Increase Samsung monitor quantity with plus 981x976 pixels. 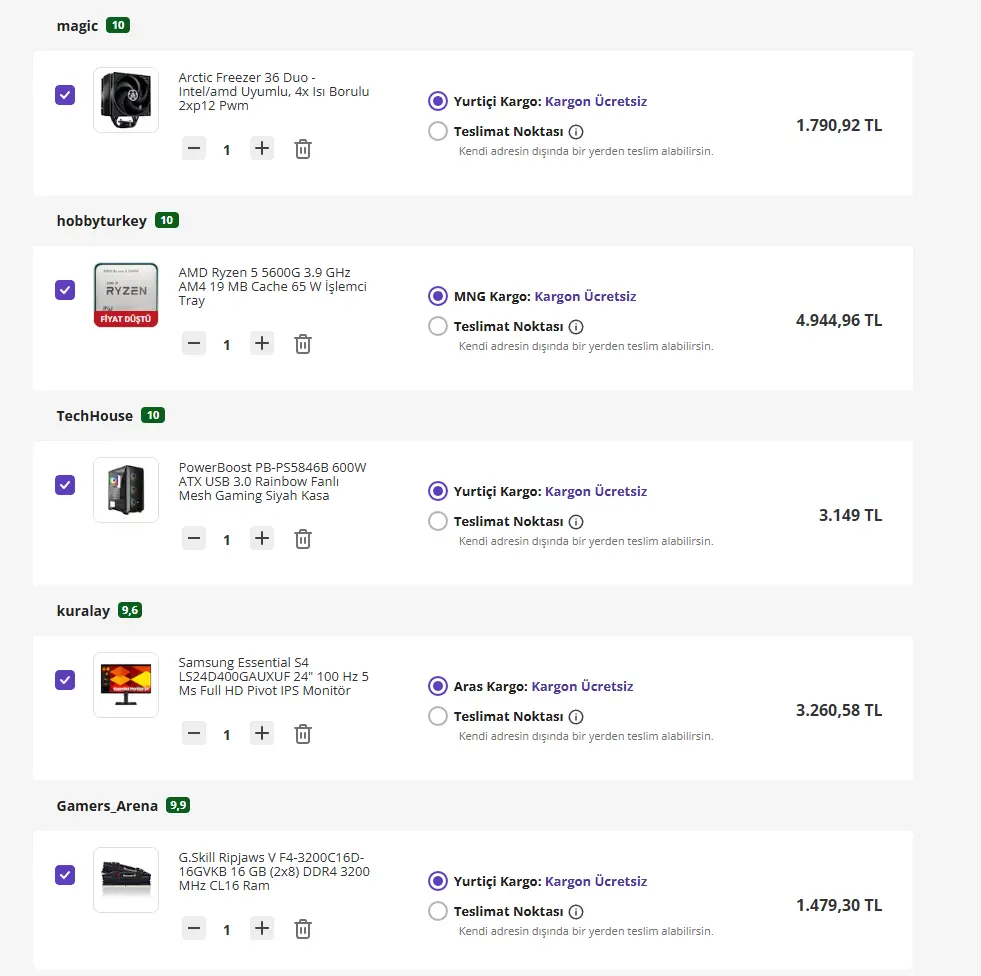point(262,733)
